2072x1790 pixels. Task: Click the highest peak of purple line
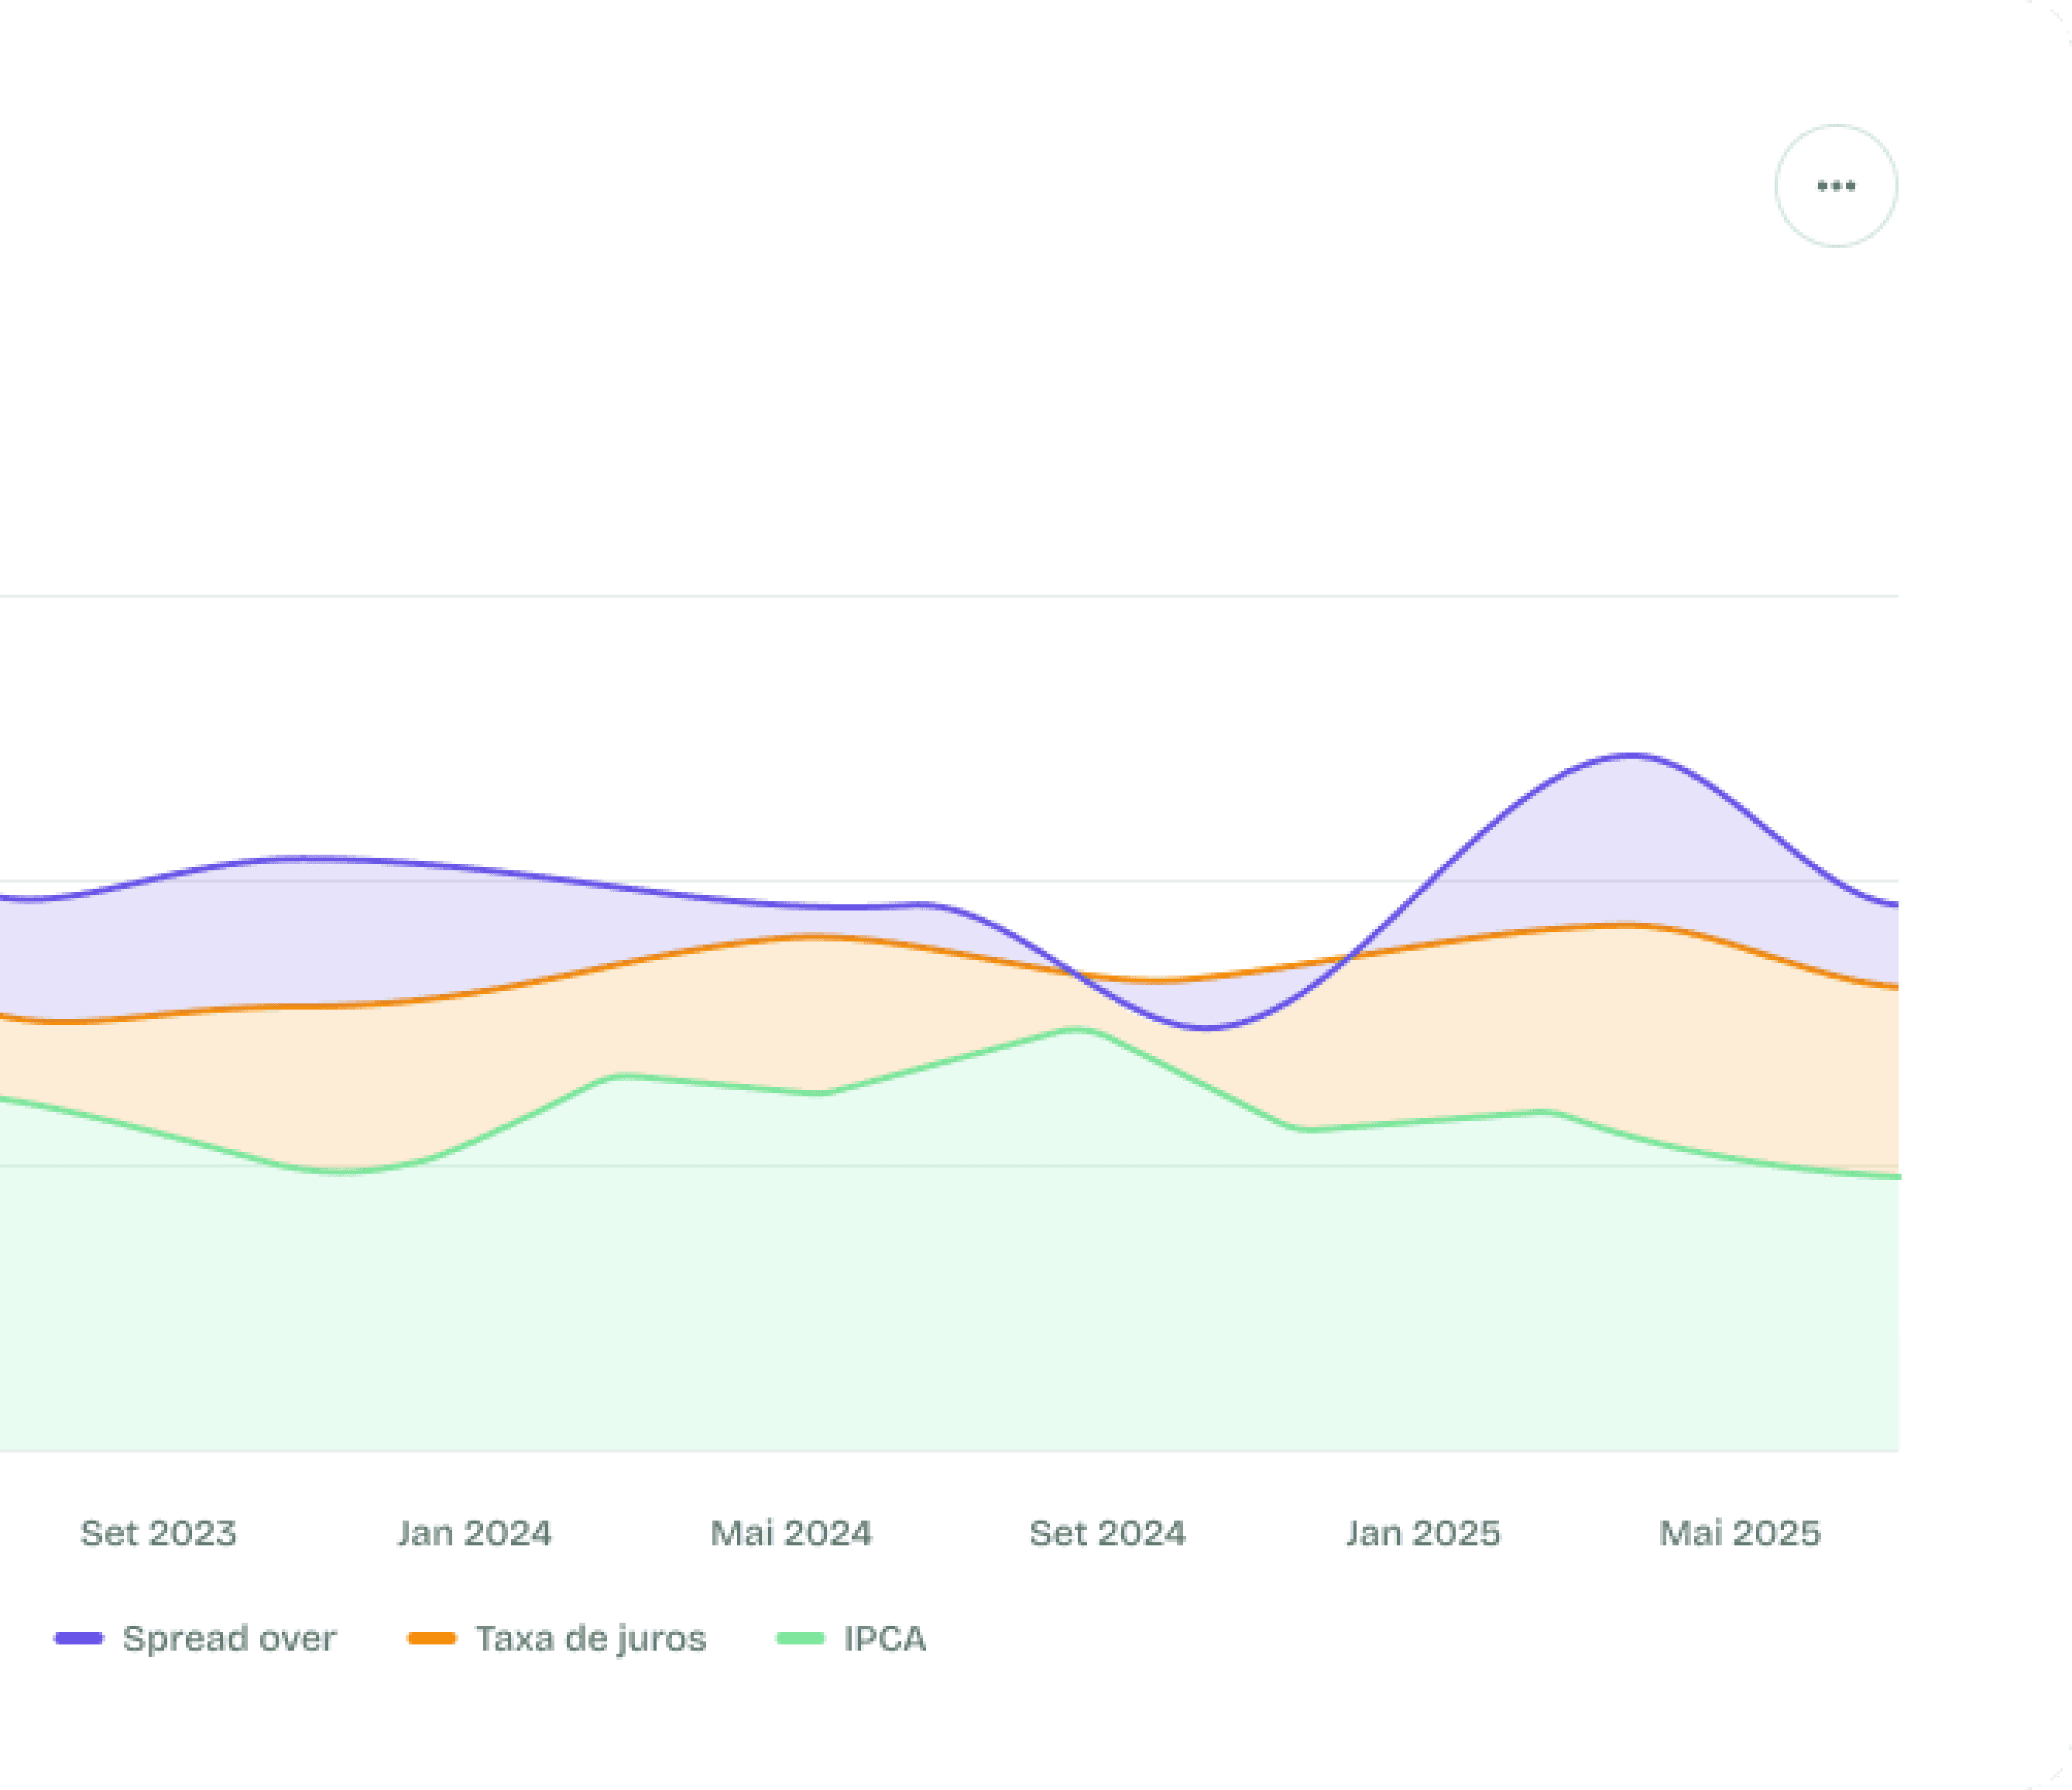click(1632, 755)
